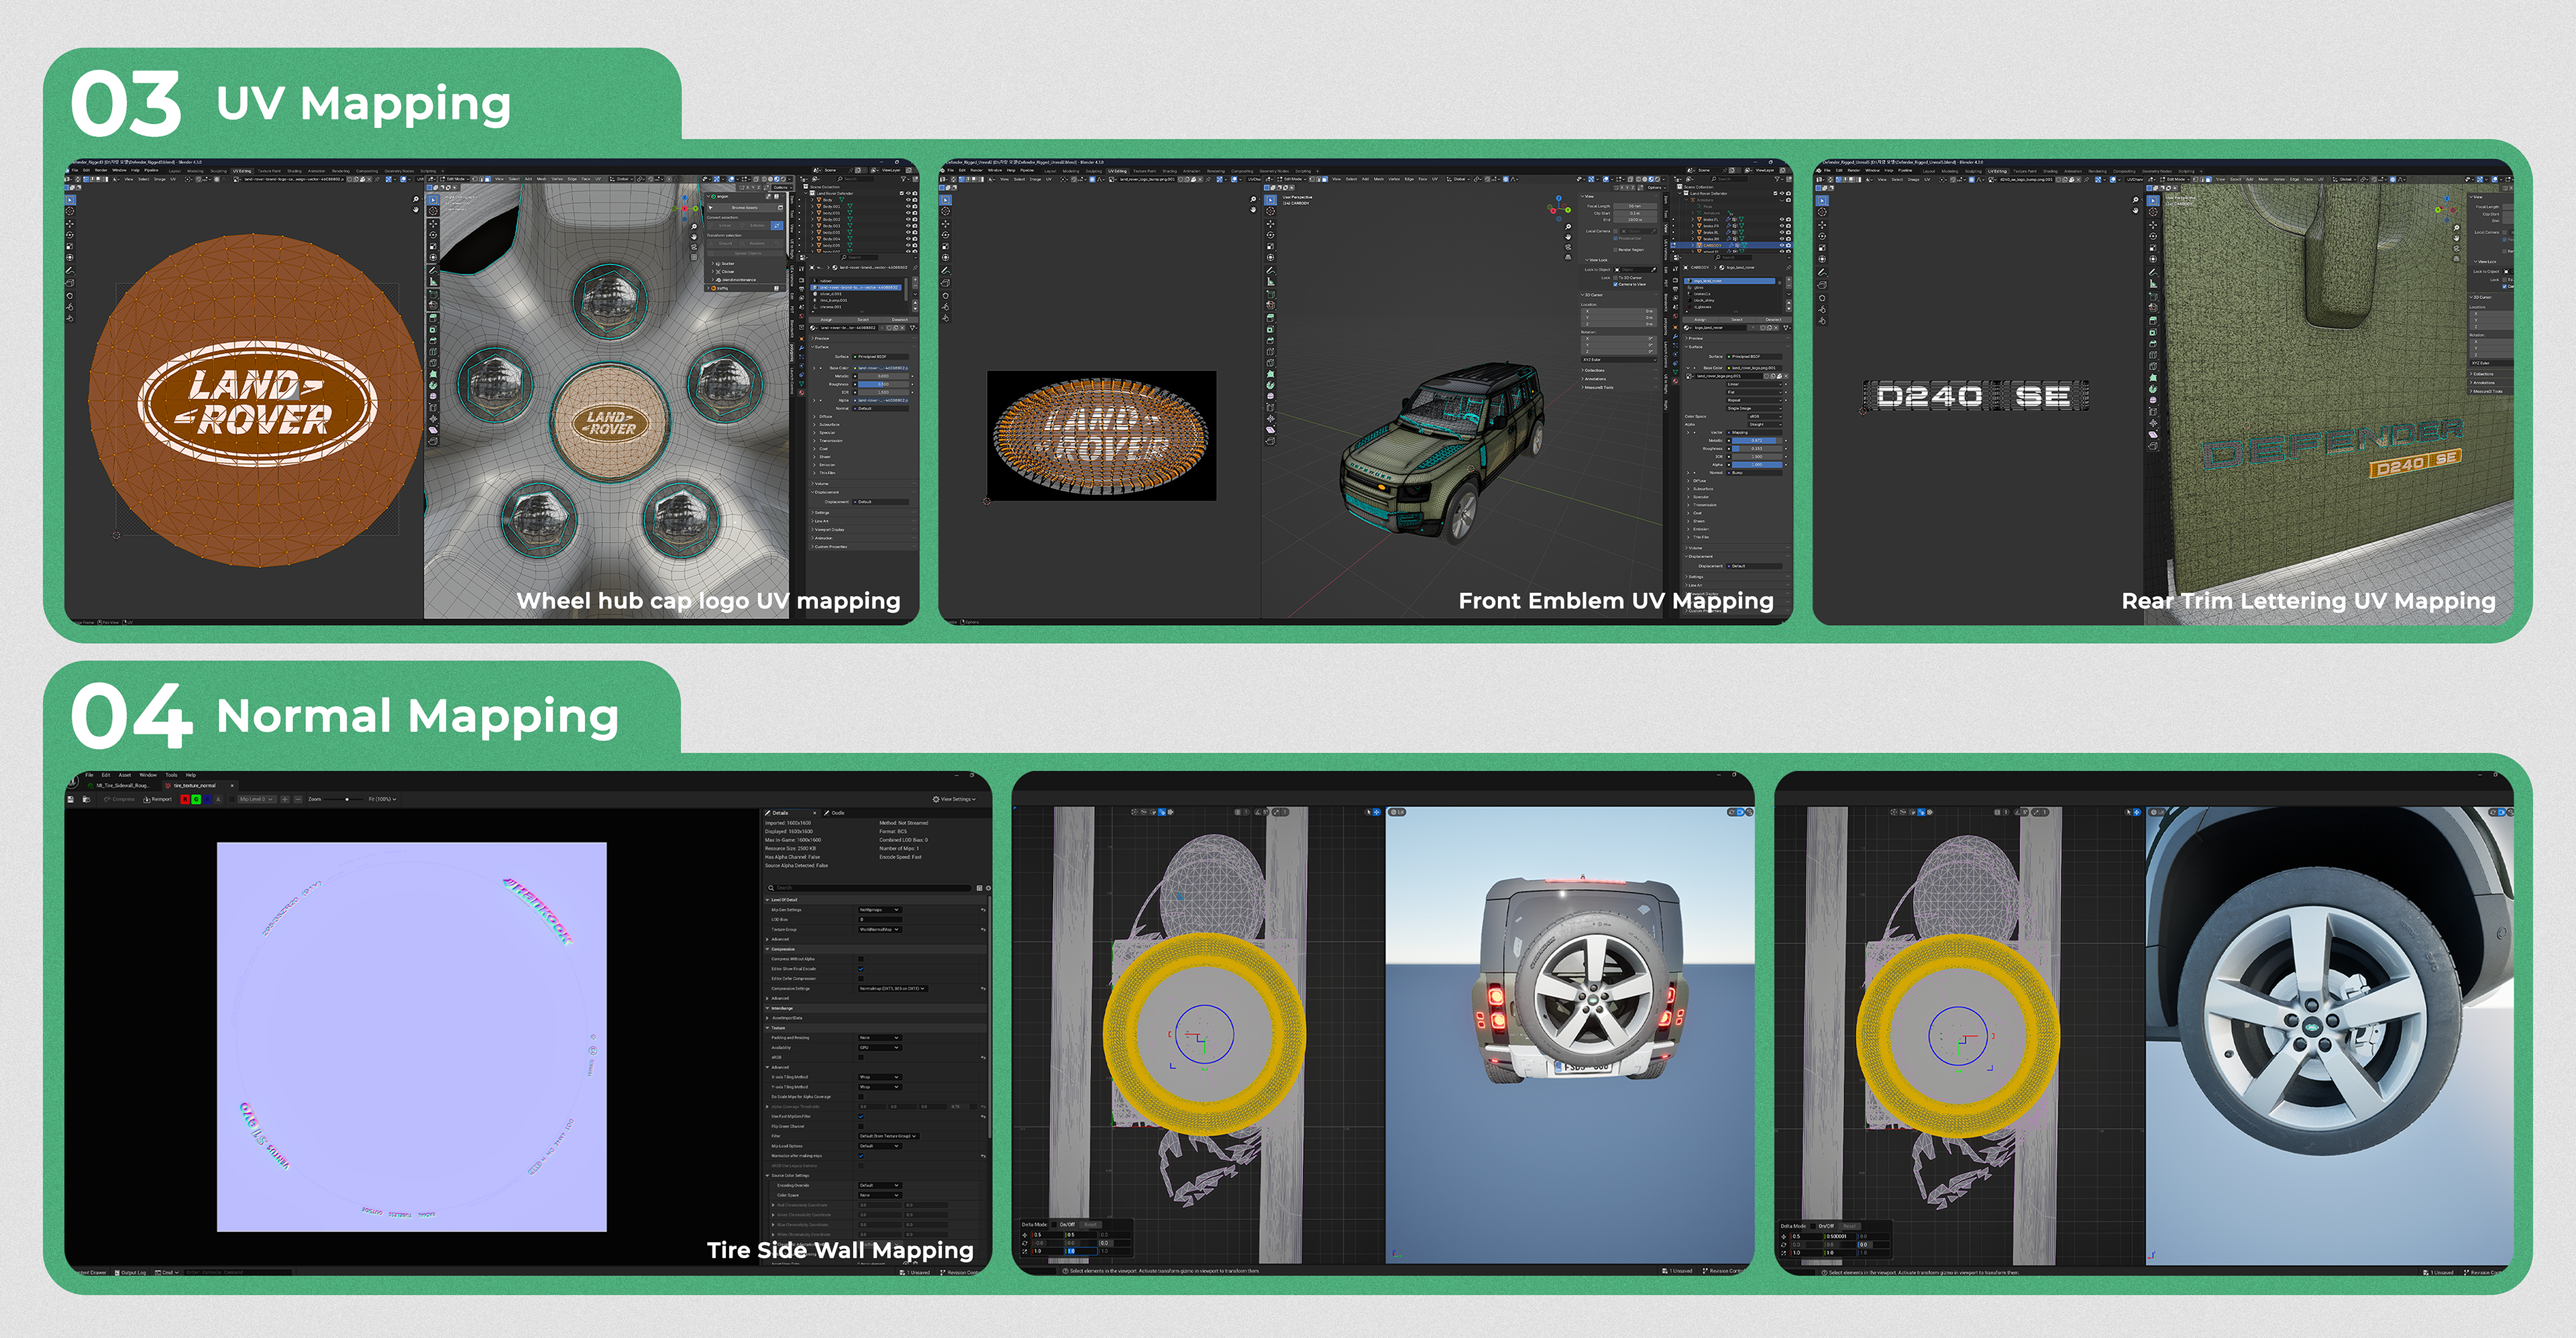Click the plus mip icon in texture editor
Screen dimensions: 2576x1338
(x=285, y=799)
